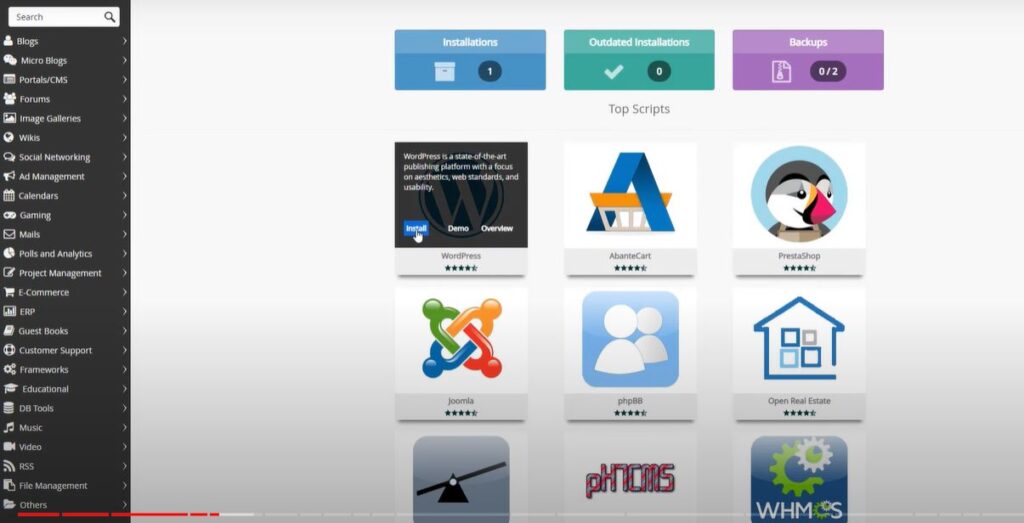Open the Backups summary box
1024x523 pixels.
tap(808, 59)
